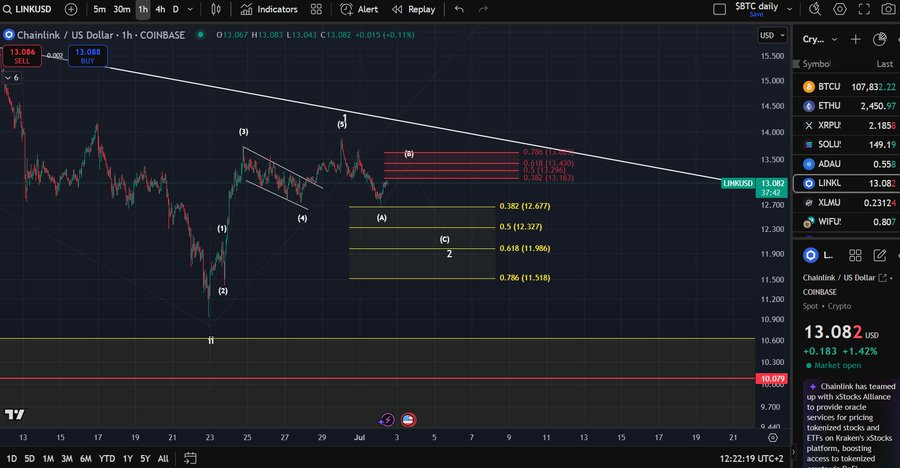Set date range to 3M

pos(67,458)
